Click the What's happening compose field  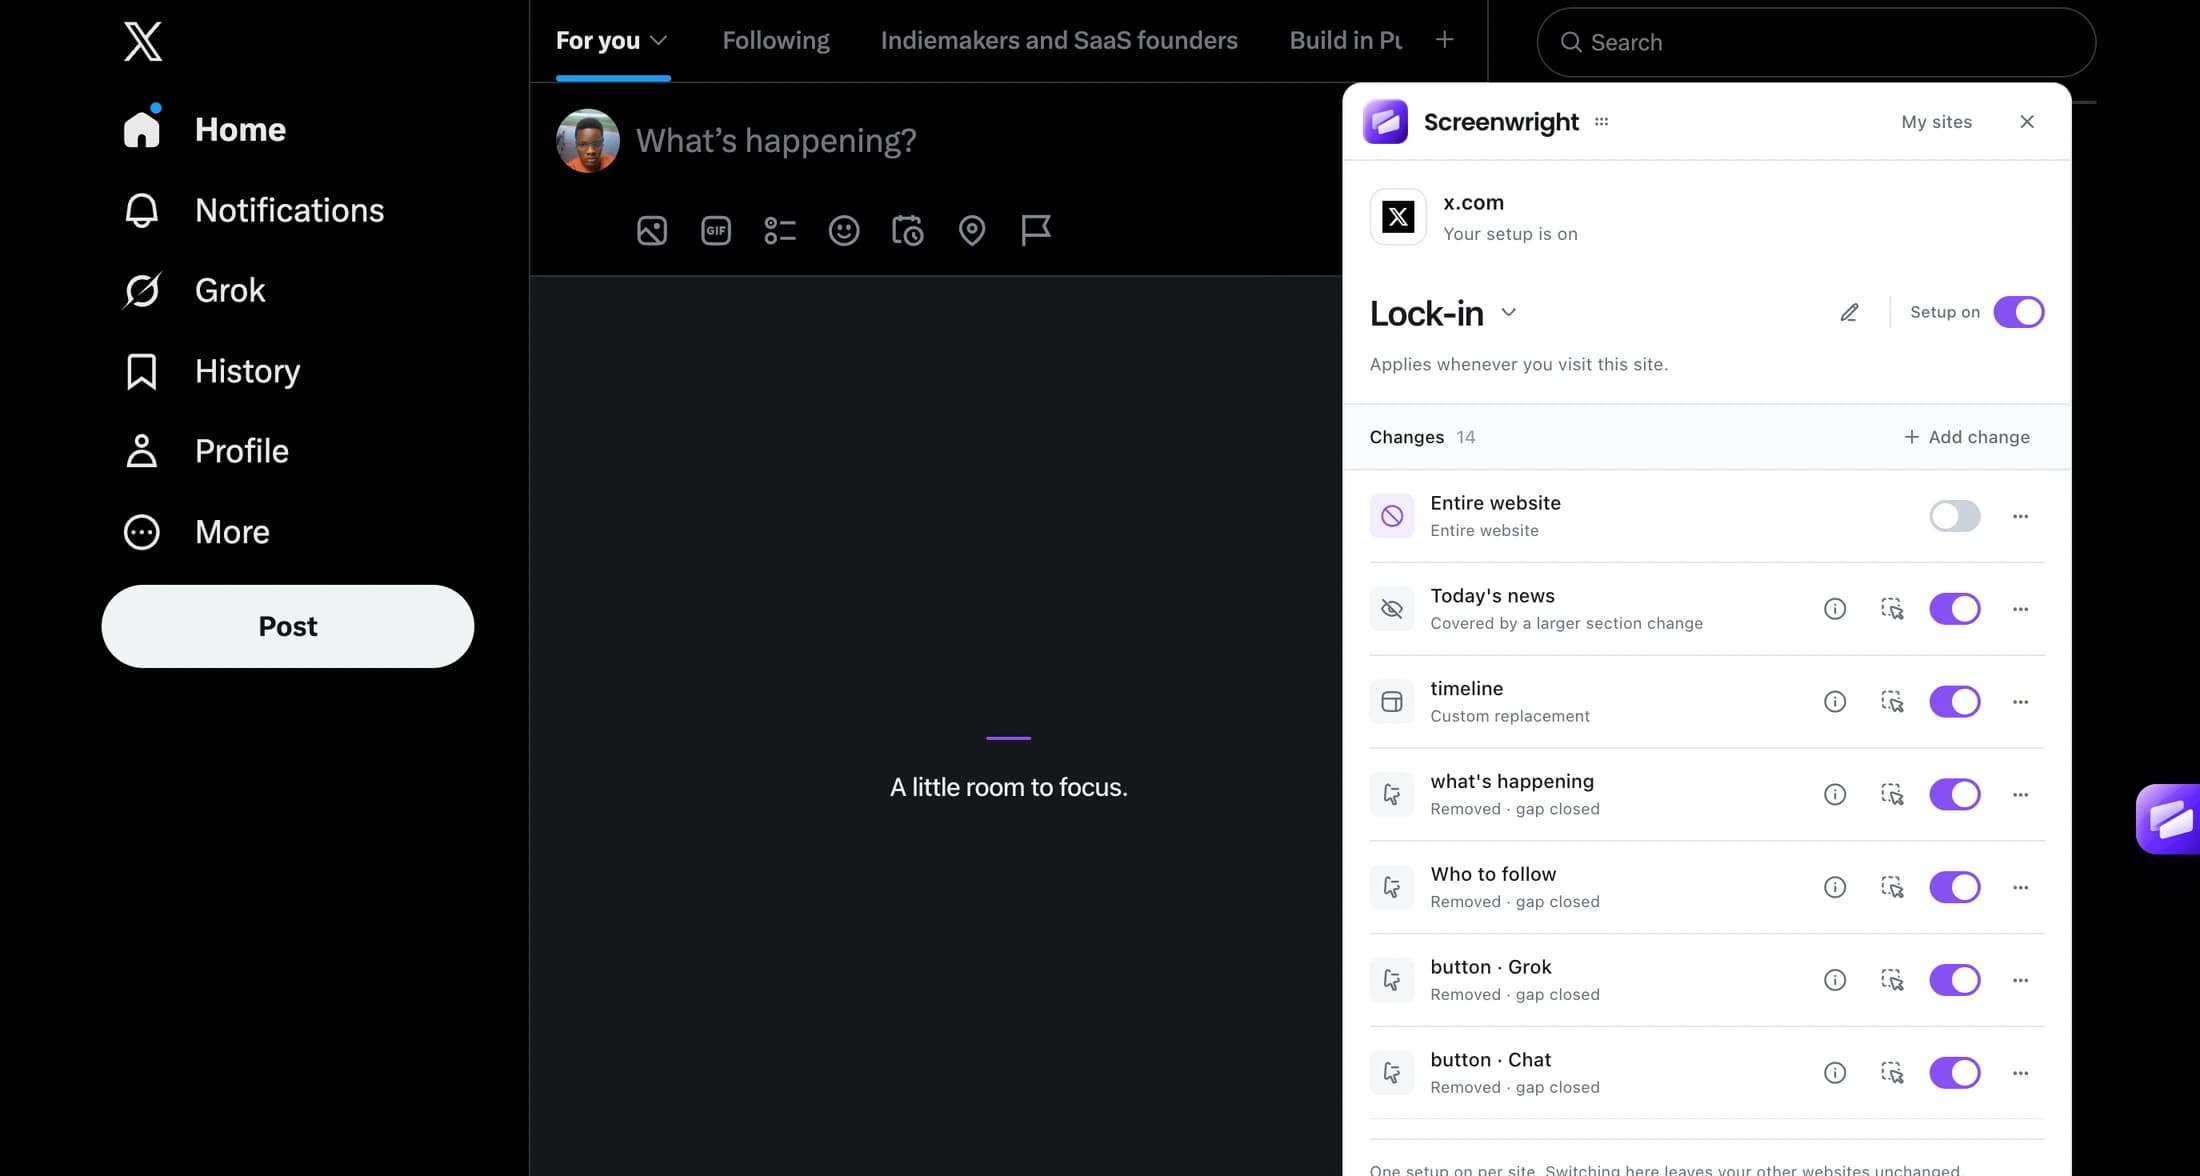coord(776,141)
